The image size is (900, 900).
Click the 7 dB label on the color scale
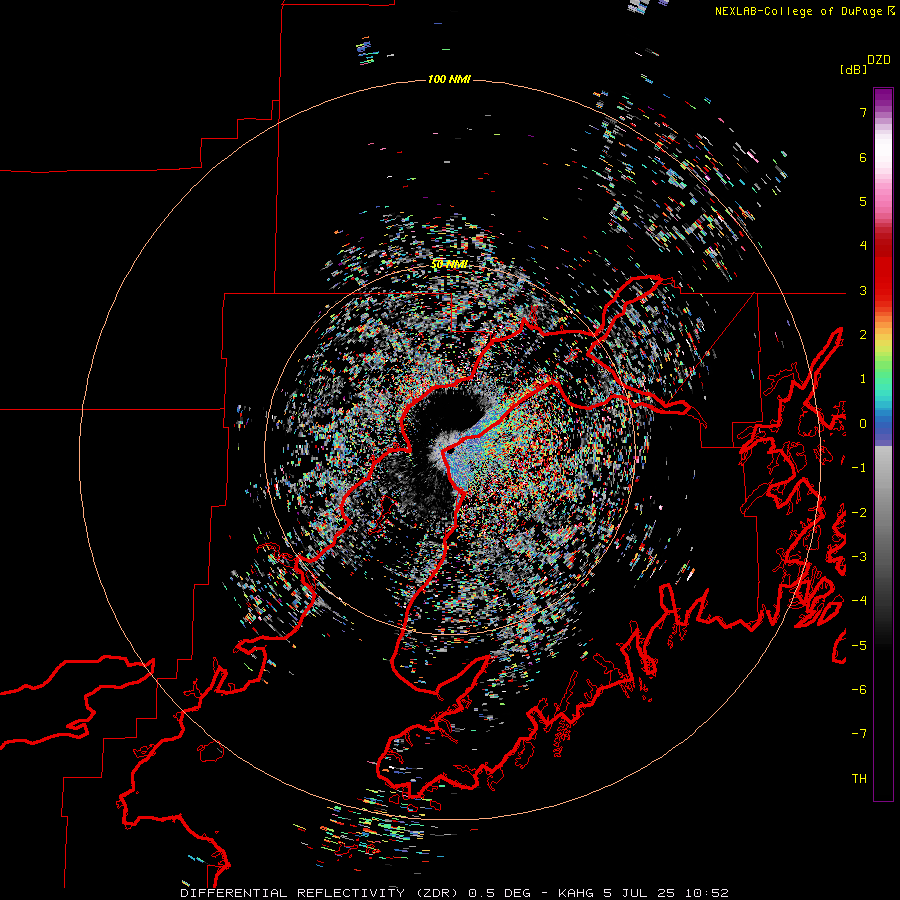pos(863,112)
